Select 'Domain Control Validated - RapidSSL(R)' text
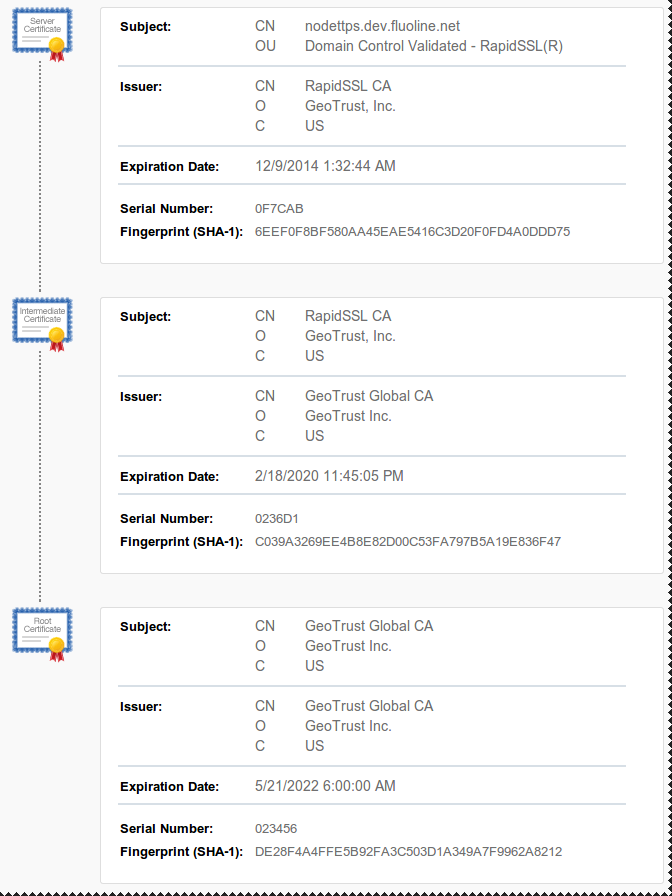Viewport: 672px width, 896px height. point(434,46)
